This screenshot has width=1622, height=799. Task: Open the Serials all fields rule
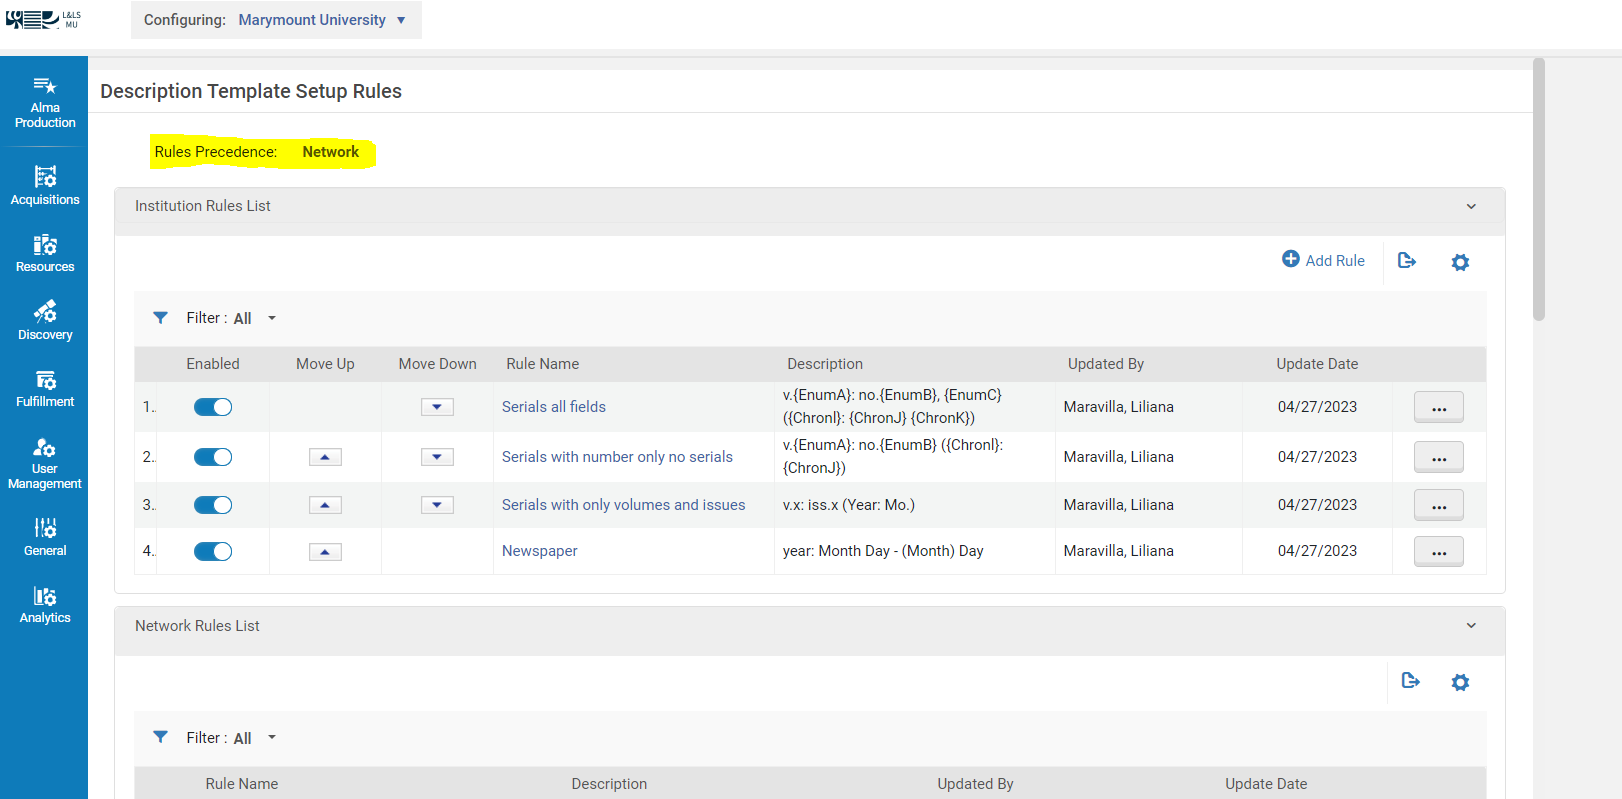click(553, 407)
